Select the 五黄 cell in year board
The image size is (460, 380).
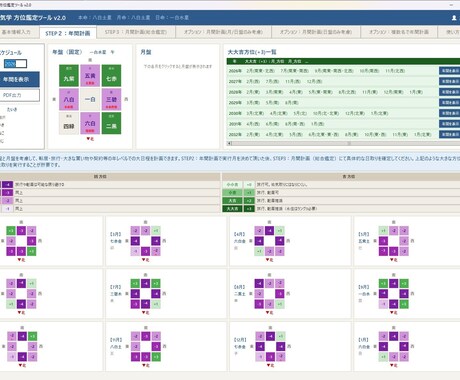[x=90, y=76]
